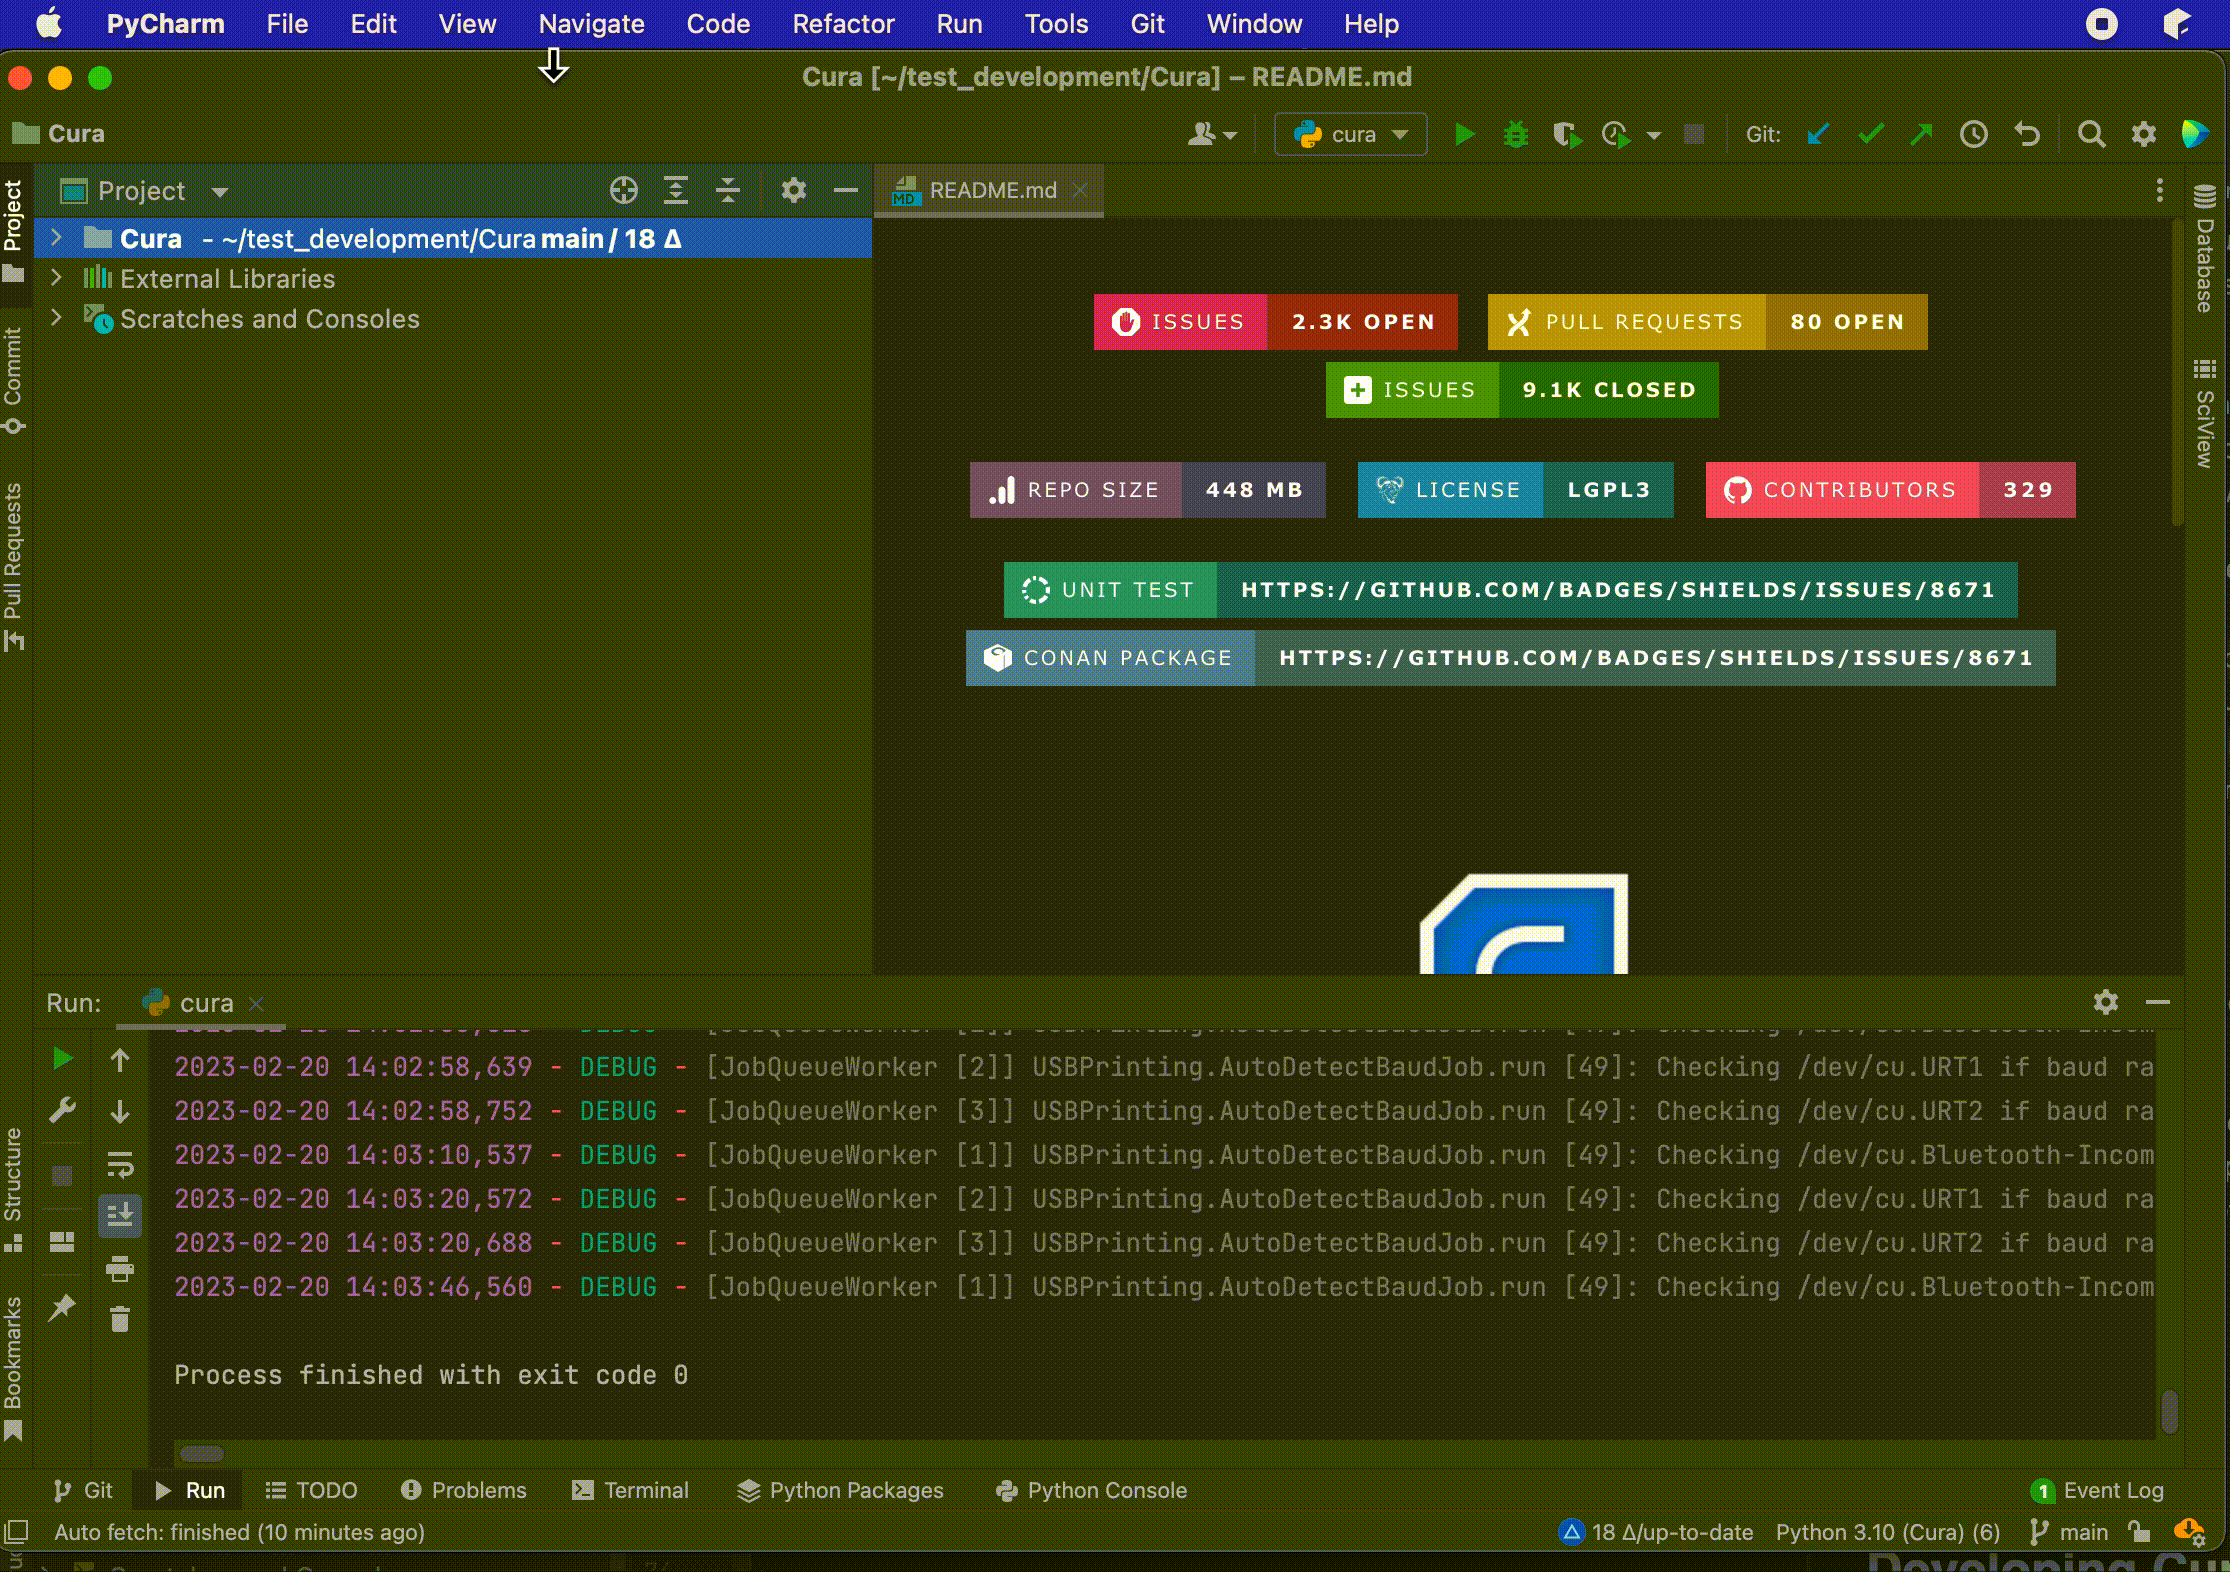
Task: Run cura with coverage icon
Action: tap(1567, 134)
